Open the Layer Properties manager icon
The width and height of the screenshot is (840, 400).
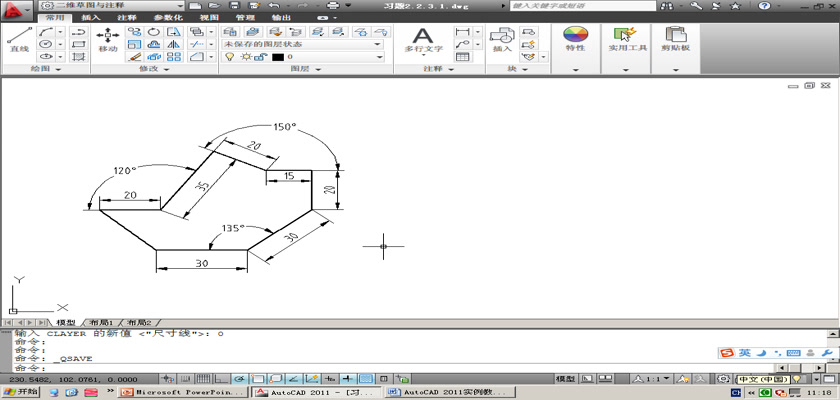tap(230, 32)
